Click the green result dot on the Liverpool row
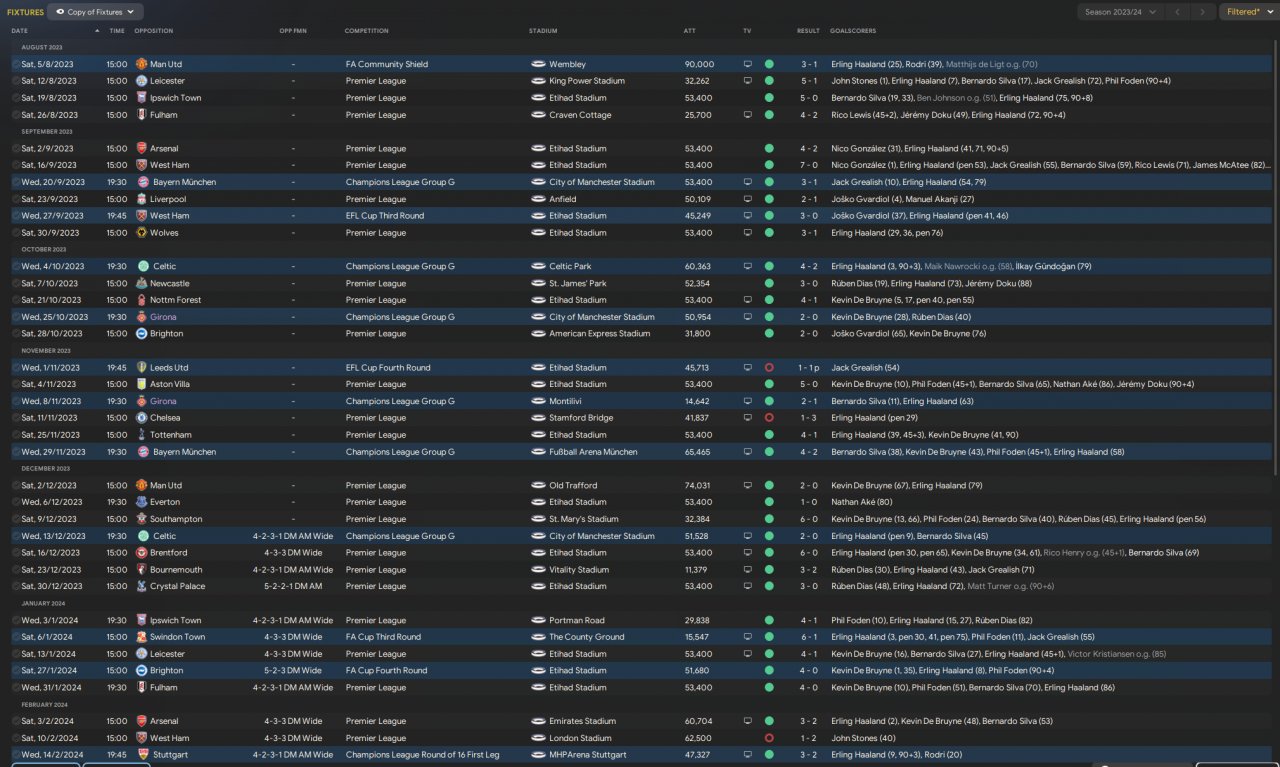 pos(769,199)
